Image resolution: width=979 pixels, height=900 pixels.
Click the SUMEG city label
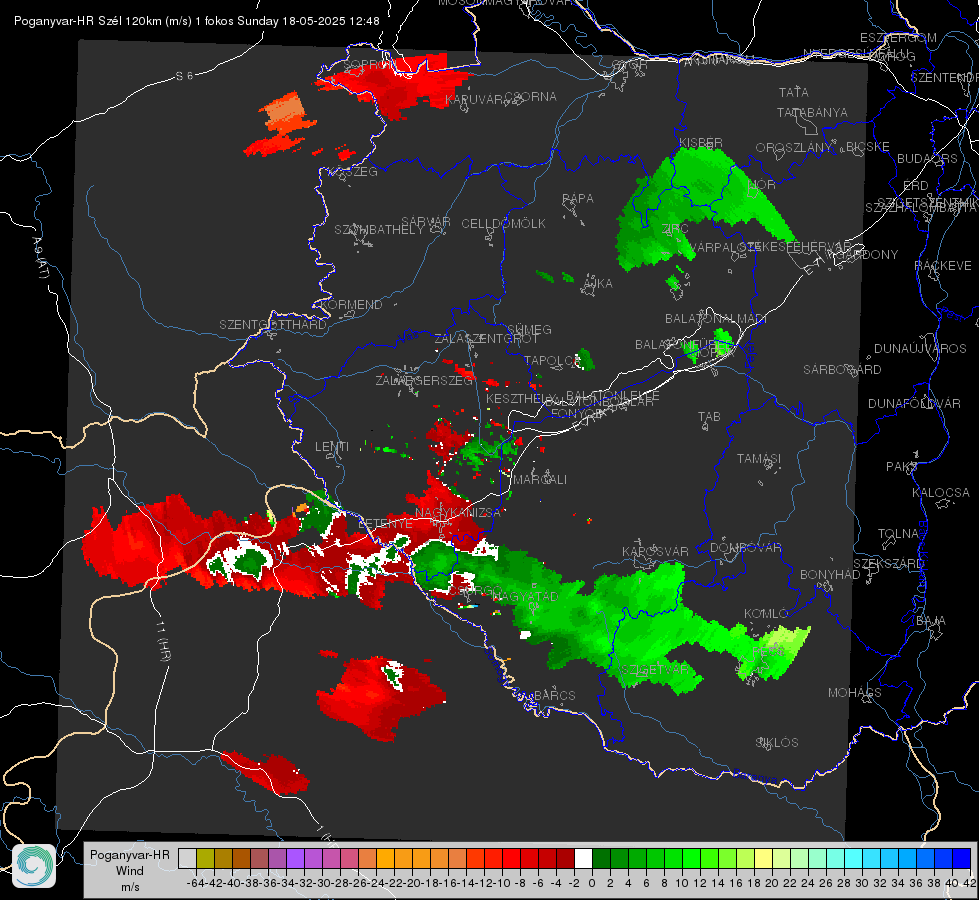click(x=529, y=329)
